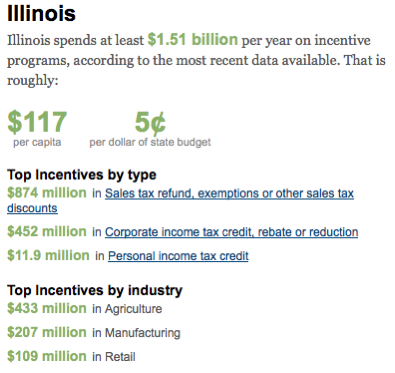Image resolution: width=395 pixels, height=373 pixels.
Task: Click the 5¢ per dollar figure
Action: tap(150, 123)
